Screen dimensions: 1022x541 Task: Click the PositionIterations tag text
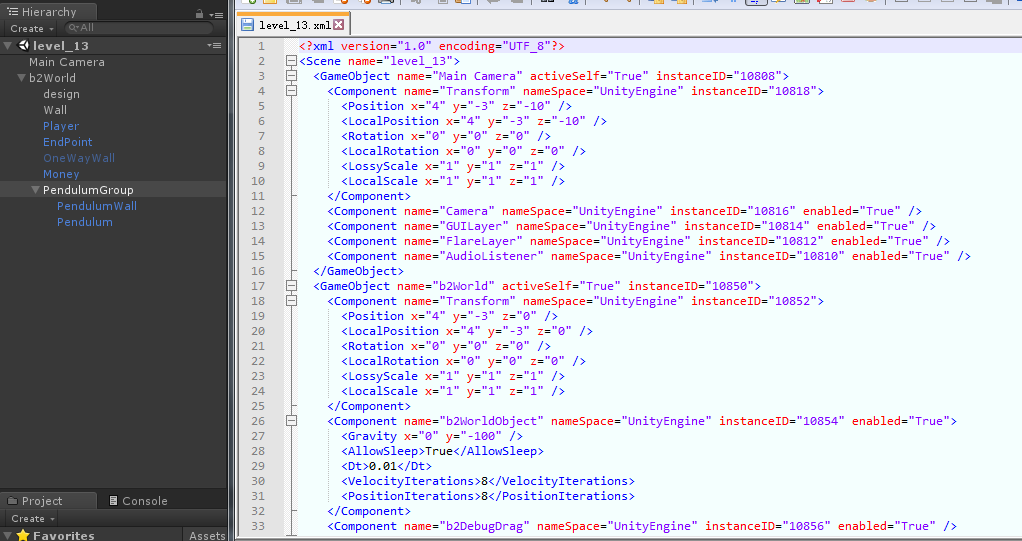pyautogui.click(x=411, y=495)
